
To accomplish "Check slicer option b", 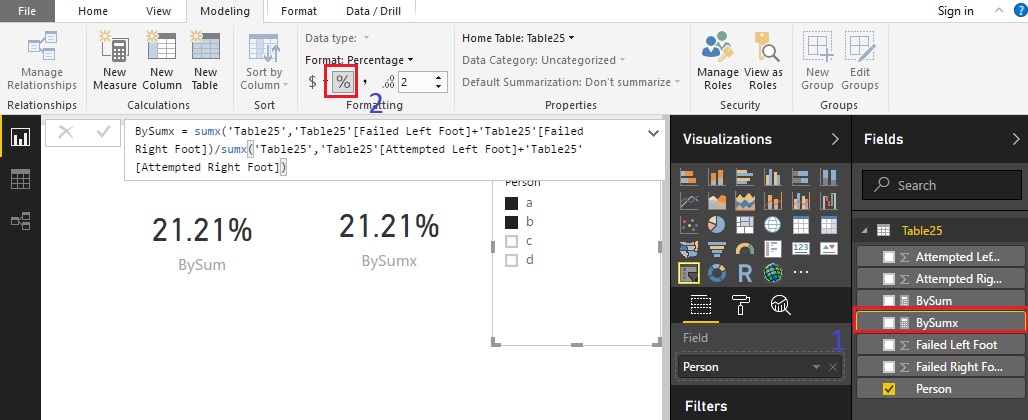I will 511,222.
